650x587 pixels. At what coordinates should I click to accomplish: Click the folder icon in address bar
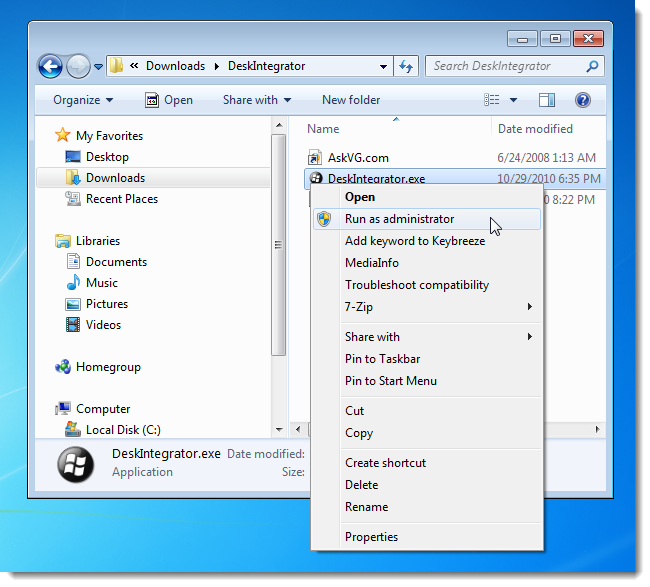click(116, 65)
